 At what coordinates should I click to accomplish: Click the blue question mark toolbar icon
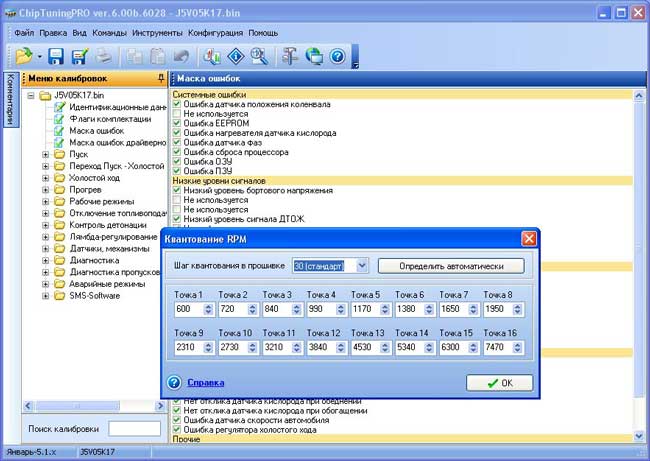[337, 57]
